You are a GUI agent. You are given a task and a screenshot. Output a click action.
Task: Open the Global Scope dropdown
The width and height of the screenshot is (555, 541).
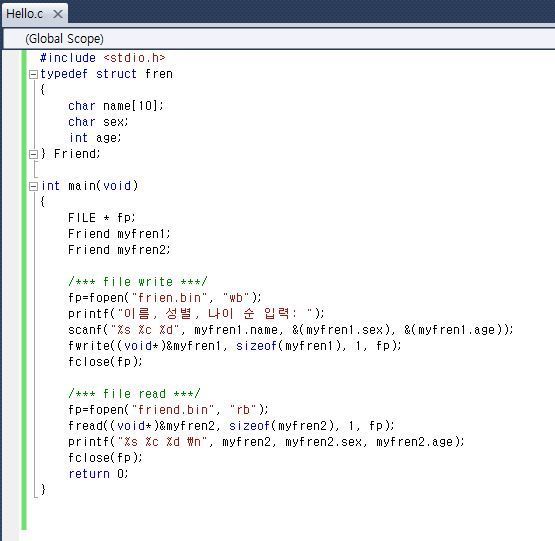pyautogui.click(x=279, y=39)
